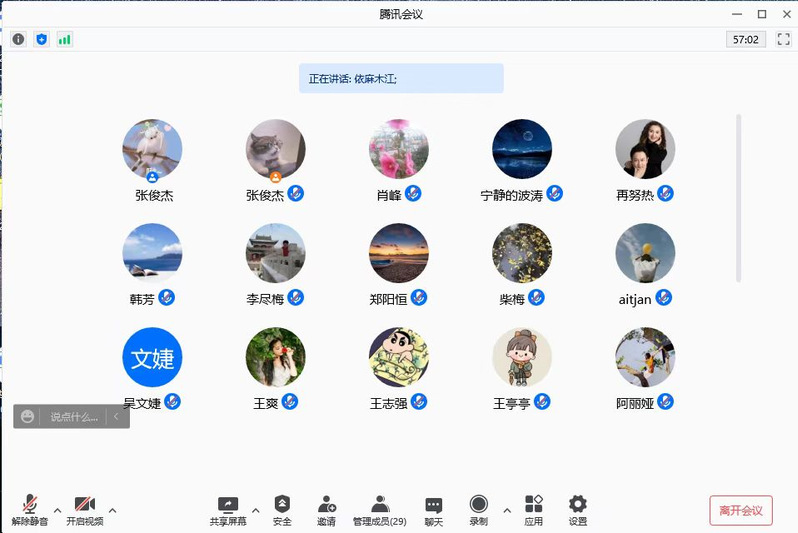This screenshot has height=533, width=798.
Task: Click the orange host badge on second 张俊杰
Action: (275, 177)
